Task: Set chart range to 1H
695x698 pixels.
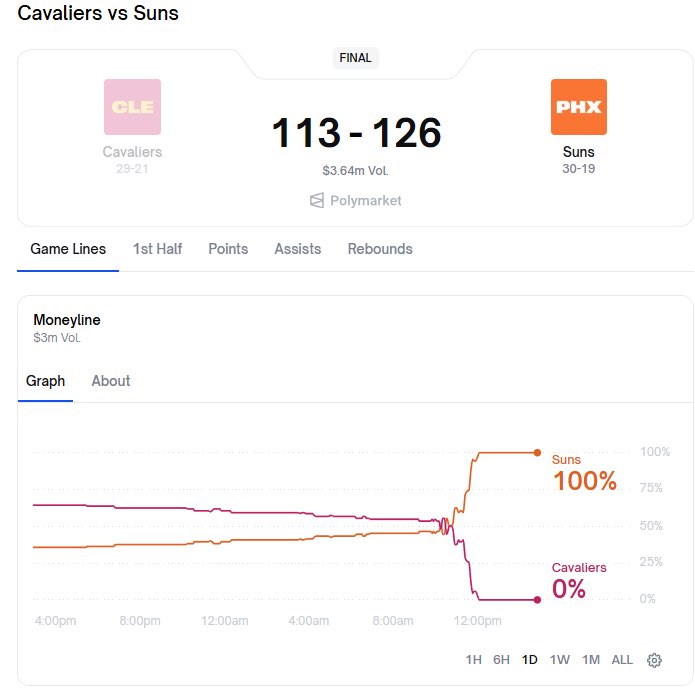Action: coord(474,660)
